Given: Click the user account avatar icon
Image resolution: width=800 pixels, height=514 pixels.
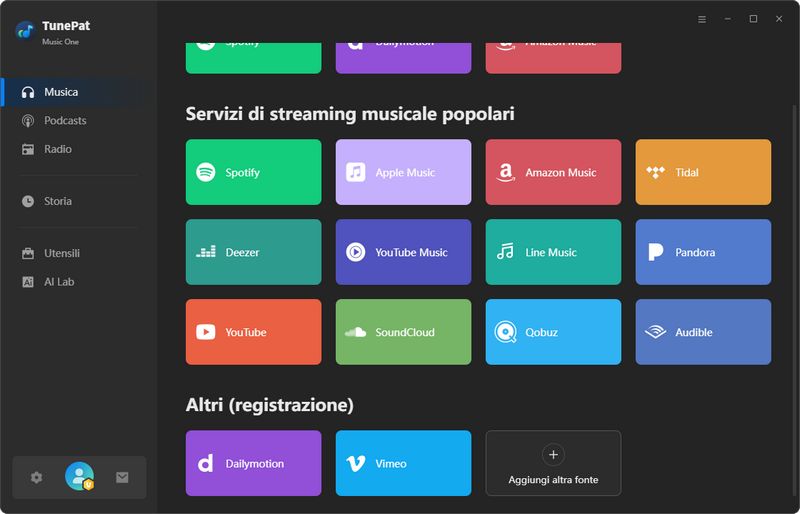Looking at the screenshot, I should click(80, 476).
